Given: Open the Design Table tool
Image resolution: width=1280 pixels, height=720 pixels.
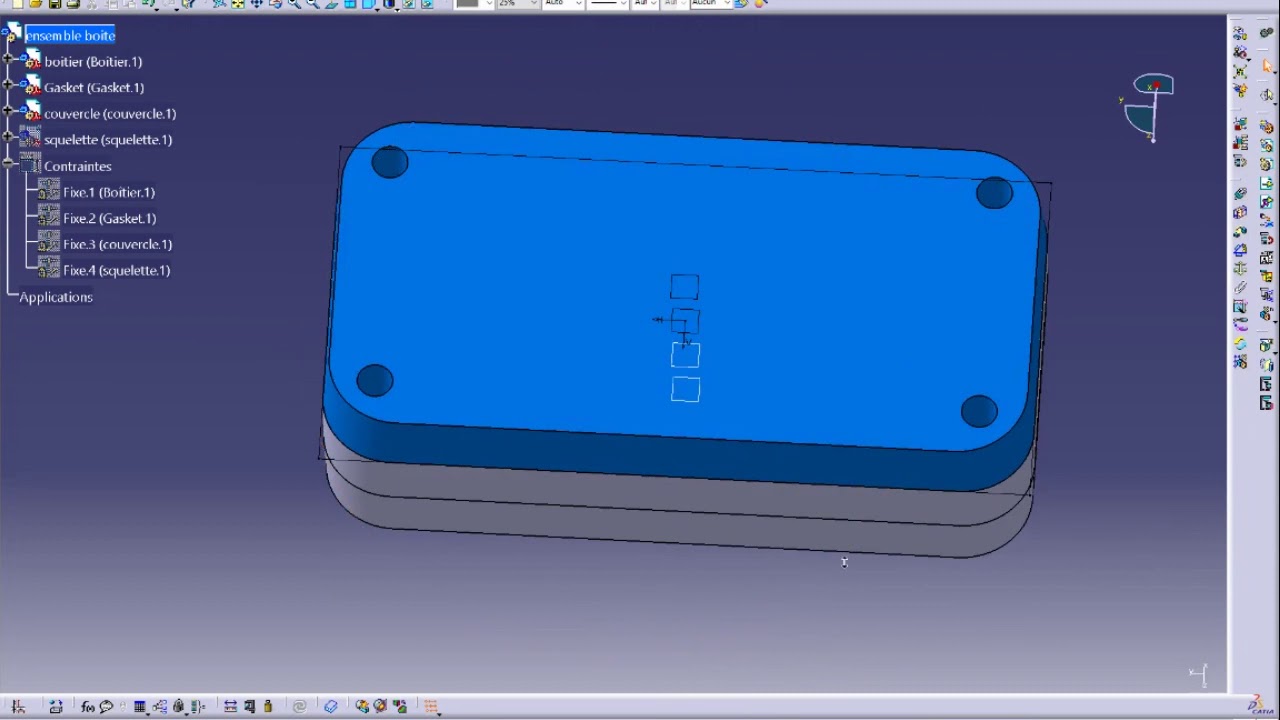Looking at the screenshot, I should point(139,706).
